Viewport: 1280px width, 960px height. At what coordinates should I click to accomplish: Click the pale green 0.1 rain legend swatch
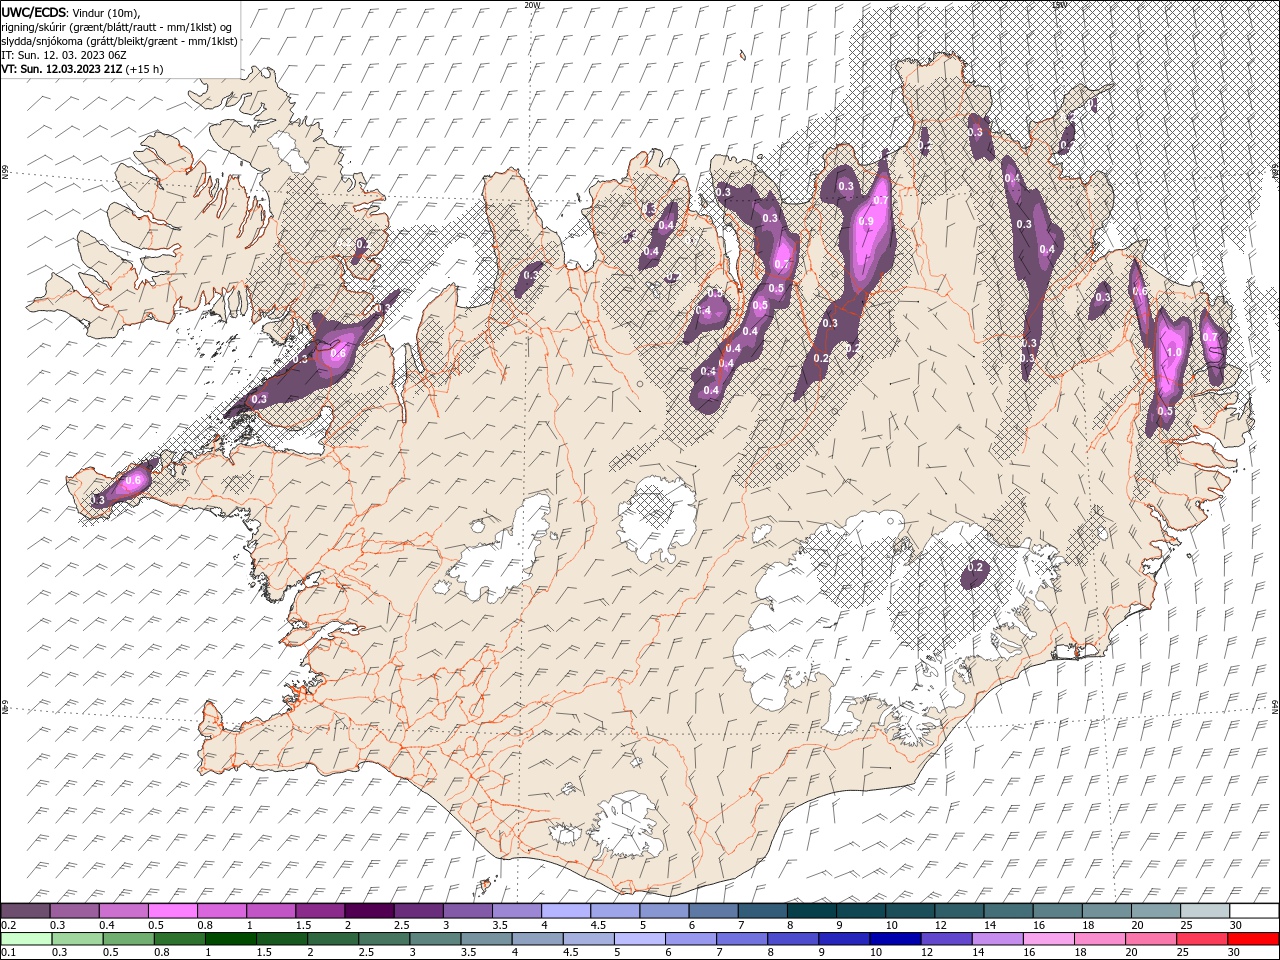coord(26,939)
